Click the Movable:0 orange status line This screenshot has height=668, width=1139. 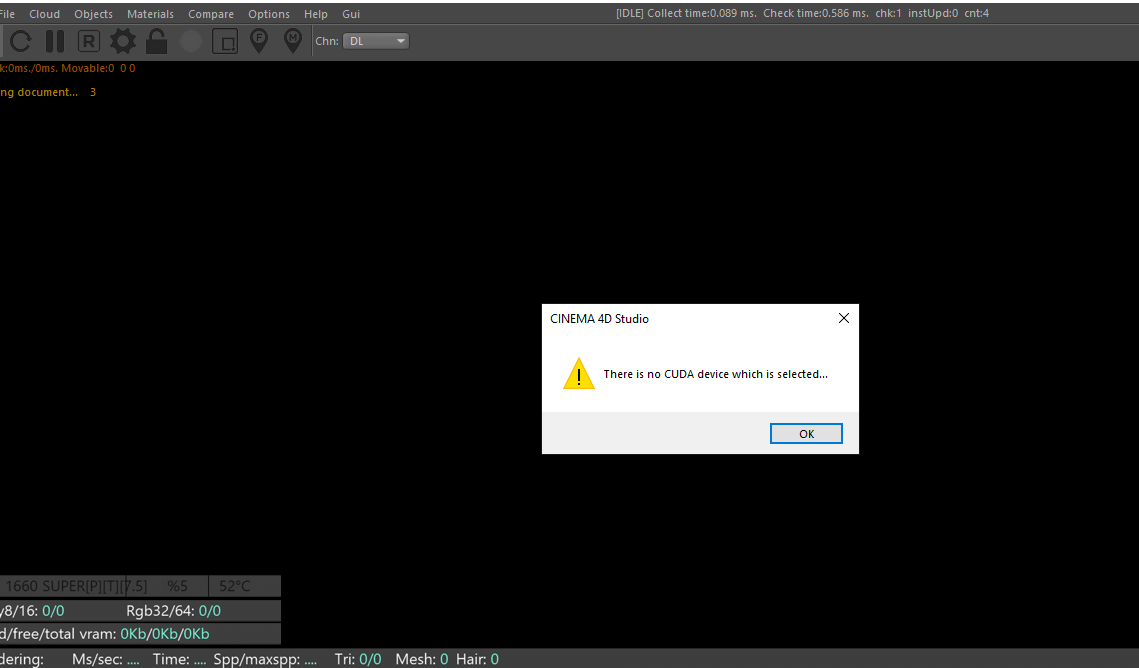(67, 68)
